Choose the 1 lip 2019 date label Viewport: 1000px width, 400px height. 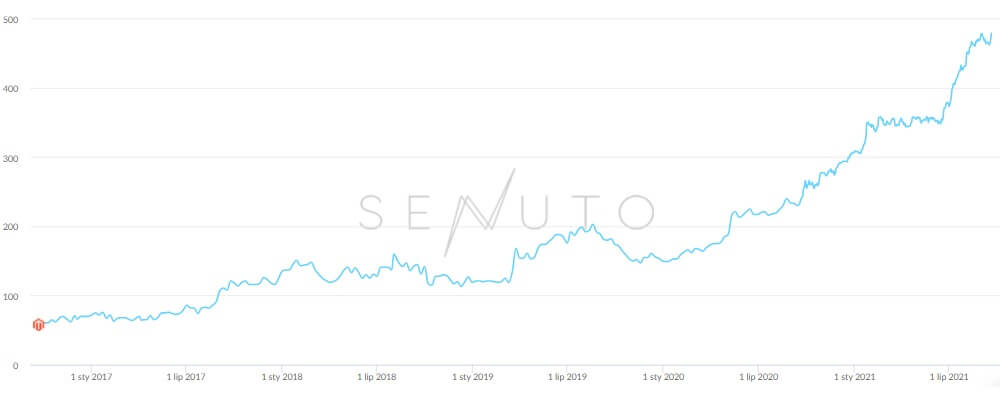pos(567,377)
